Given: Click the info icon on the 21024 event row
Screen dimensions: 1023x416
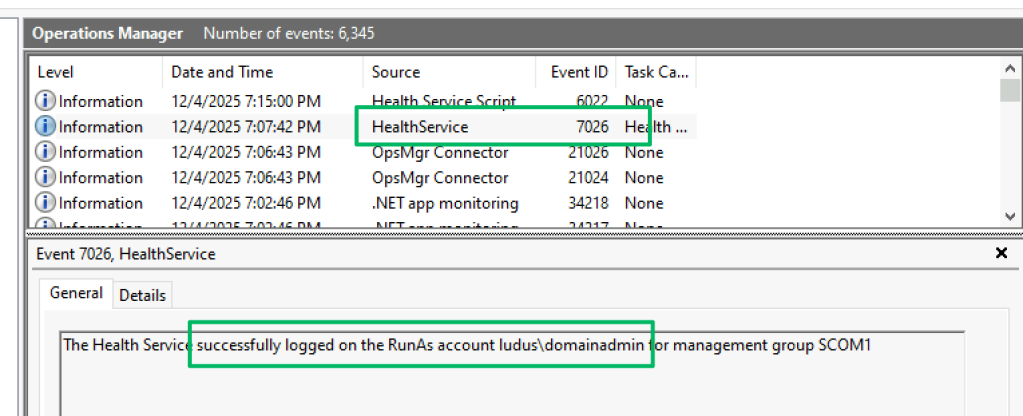Looking at the screenshot, I should (46, 178).
